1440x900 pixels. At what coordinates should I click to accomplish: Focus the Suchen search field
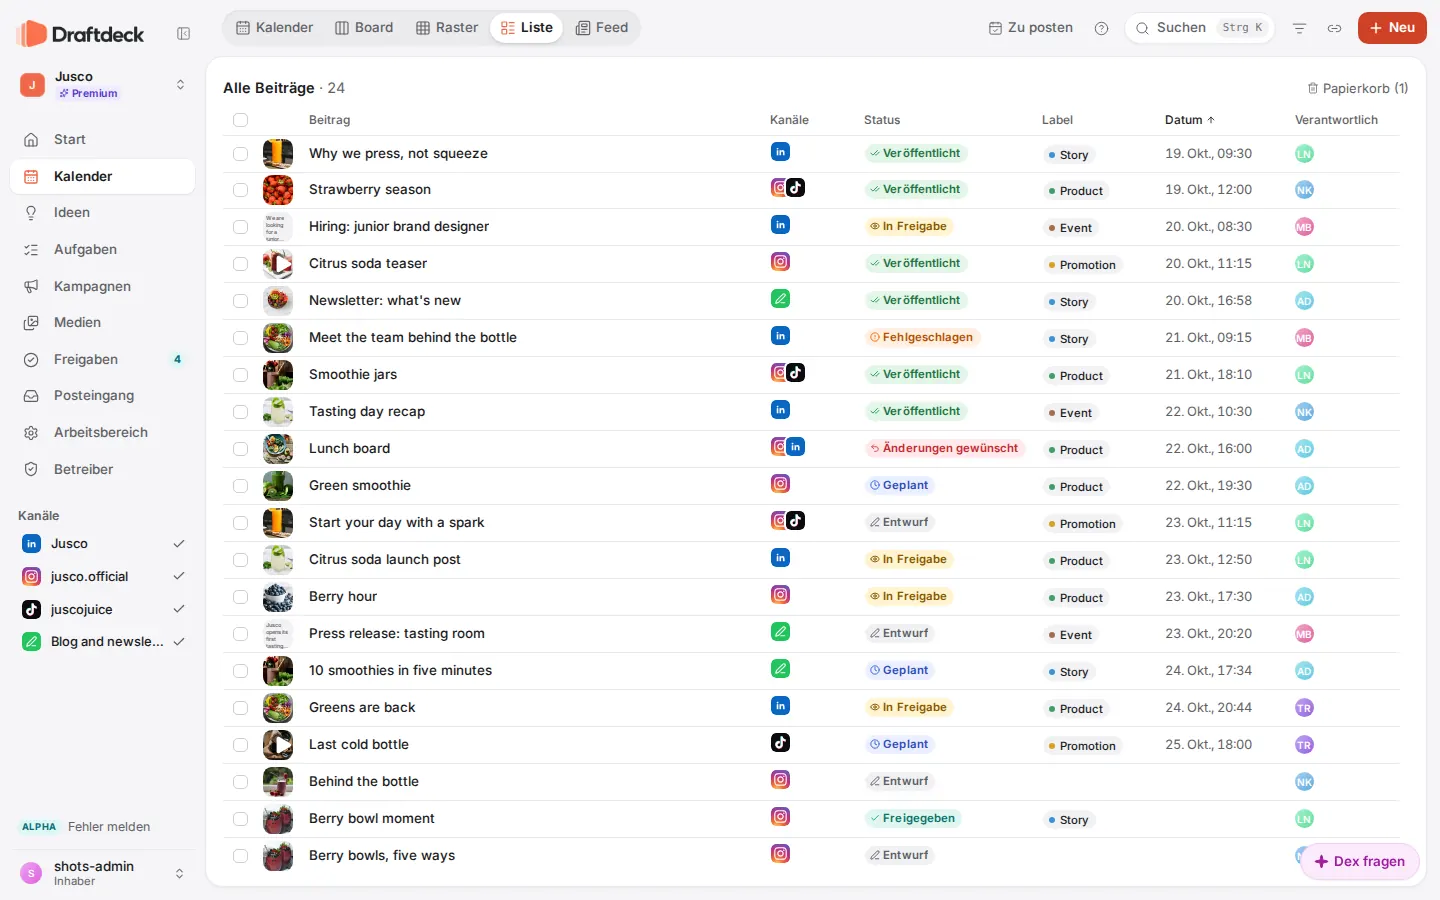point(1199,28)
